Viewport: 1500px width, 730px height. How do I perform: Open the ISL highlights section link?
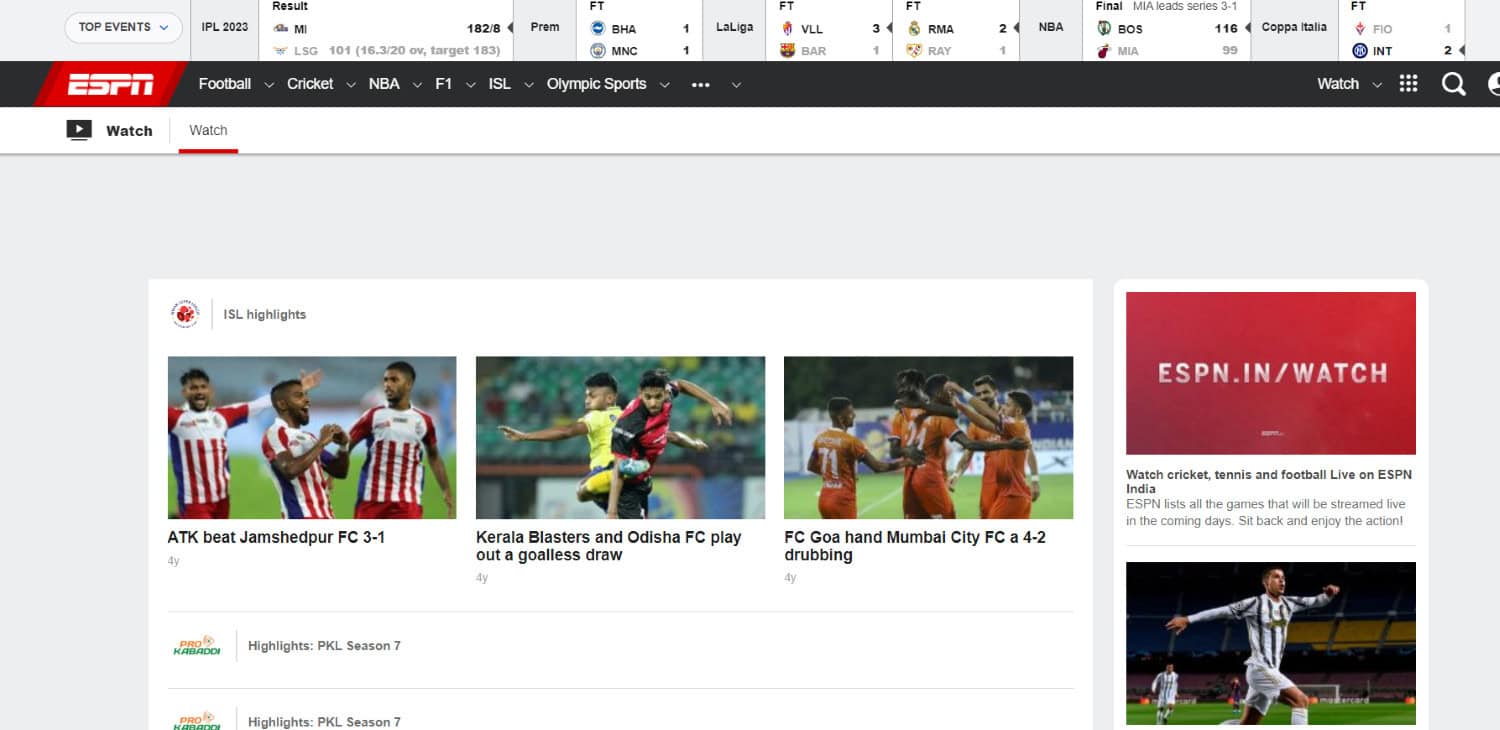265,314
